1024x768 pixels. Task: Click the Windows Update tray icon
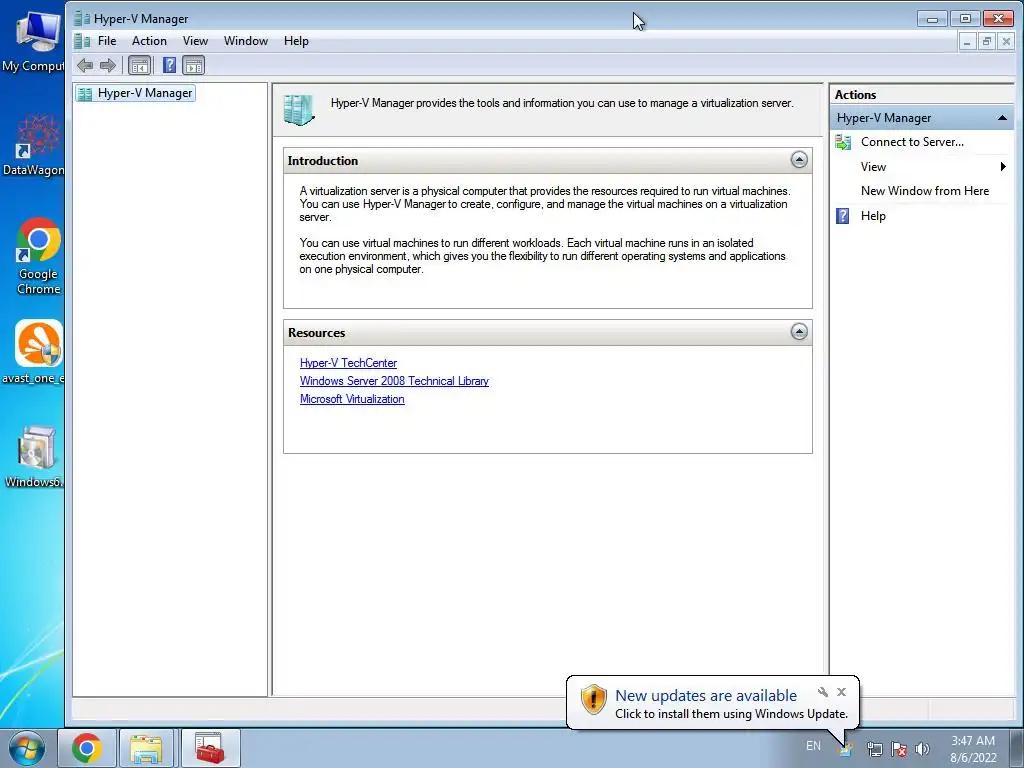[x=846, y=750]
